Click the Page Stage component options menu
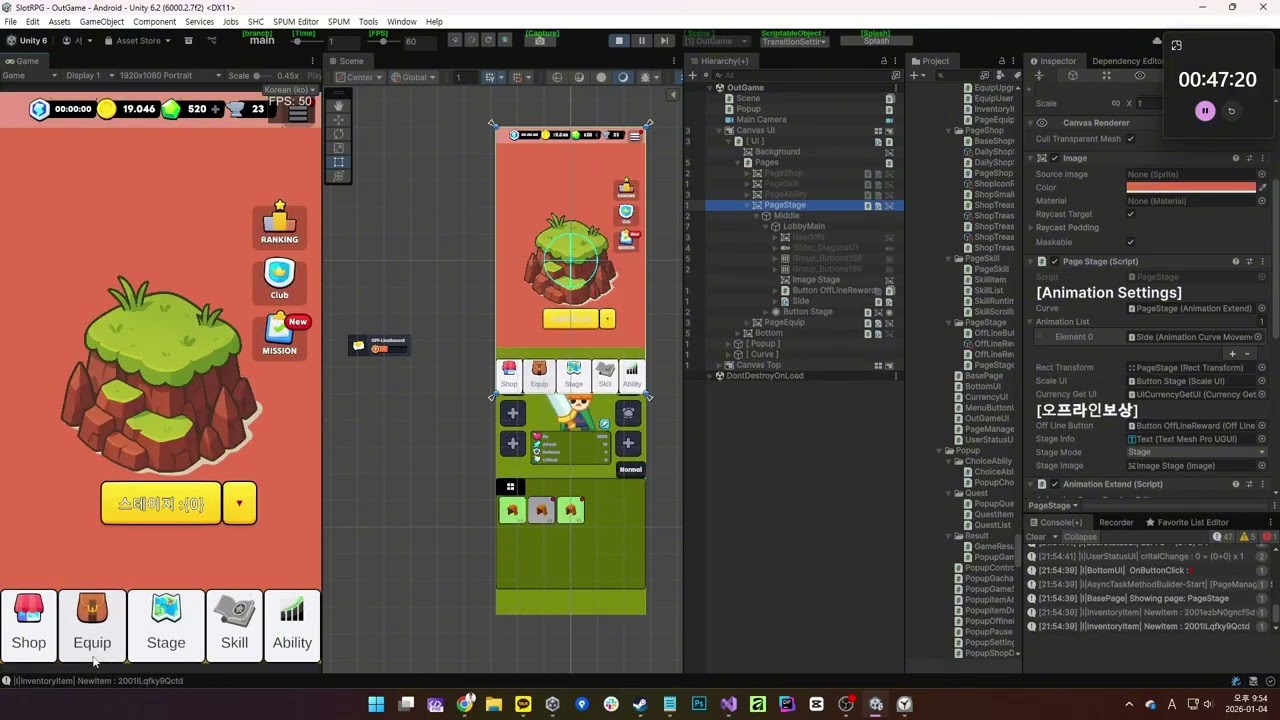 point(1262,261)
